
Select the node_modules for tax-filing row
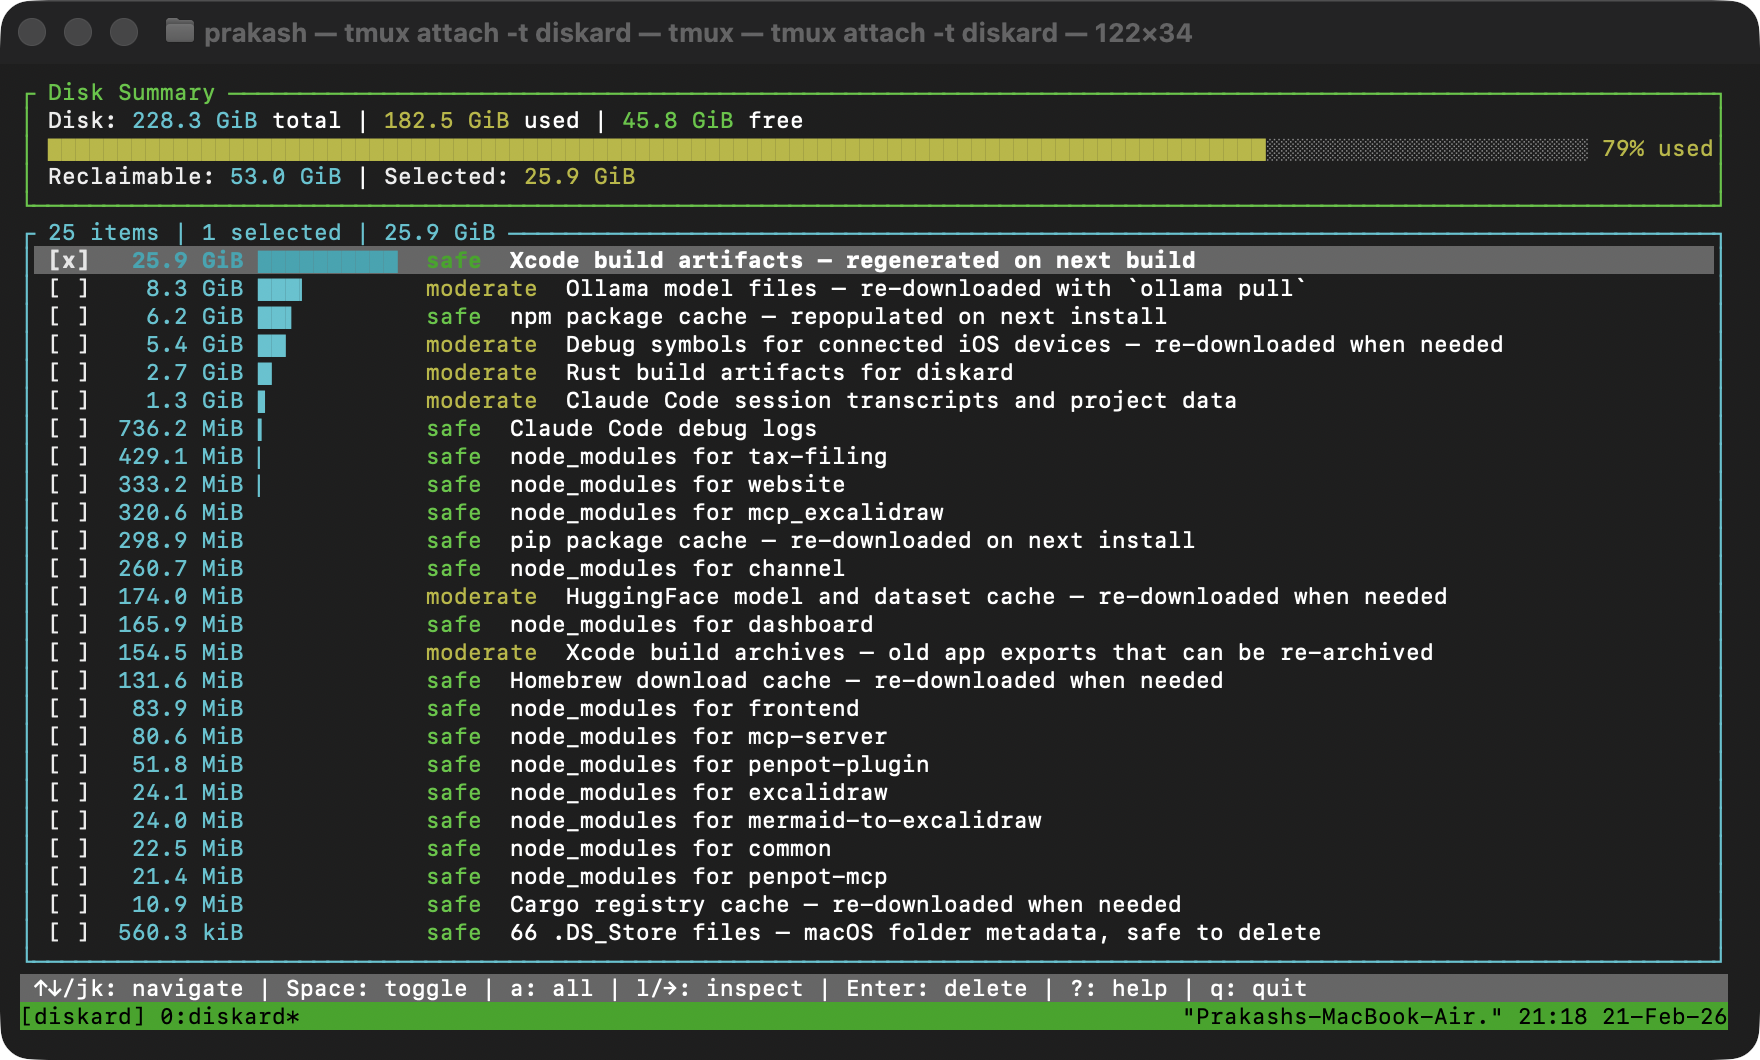click(x=874, y=456)
